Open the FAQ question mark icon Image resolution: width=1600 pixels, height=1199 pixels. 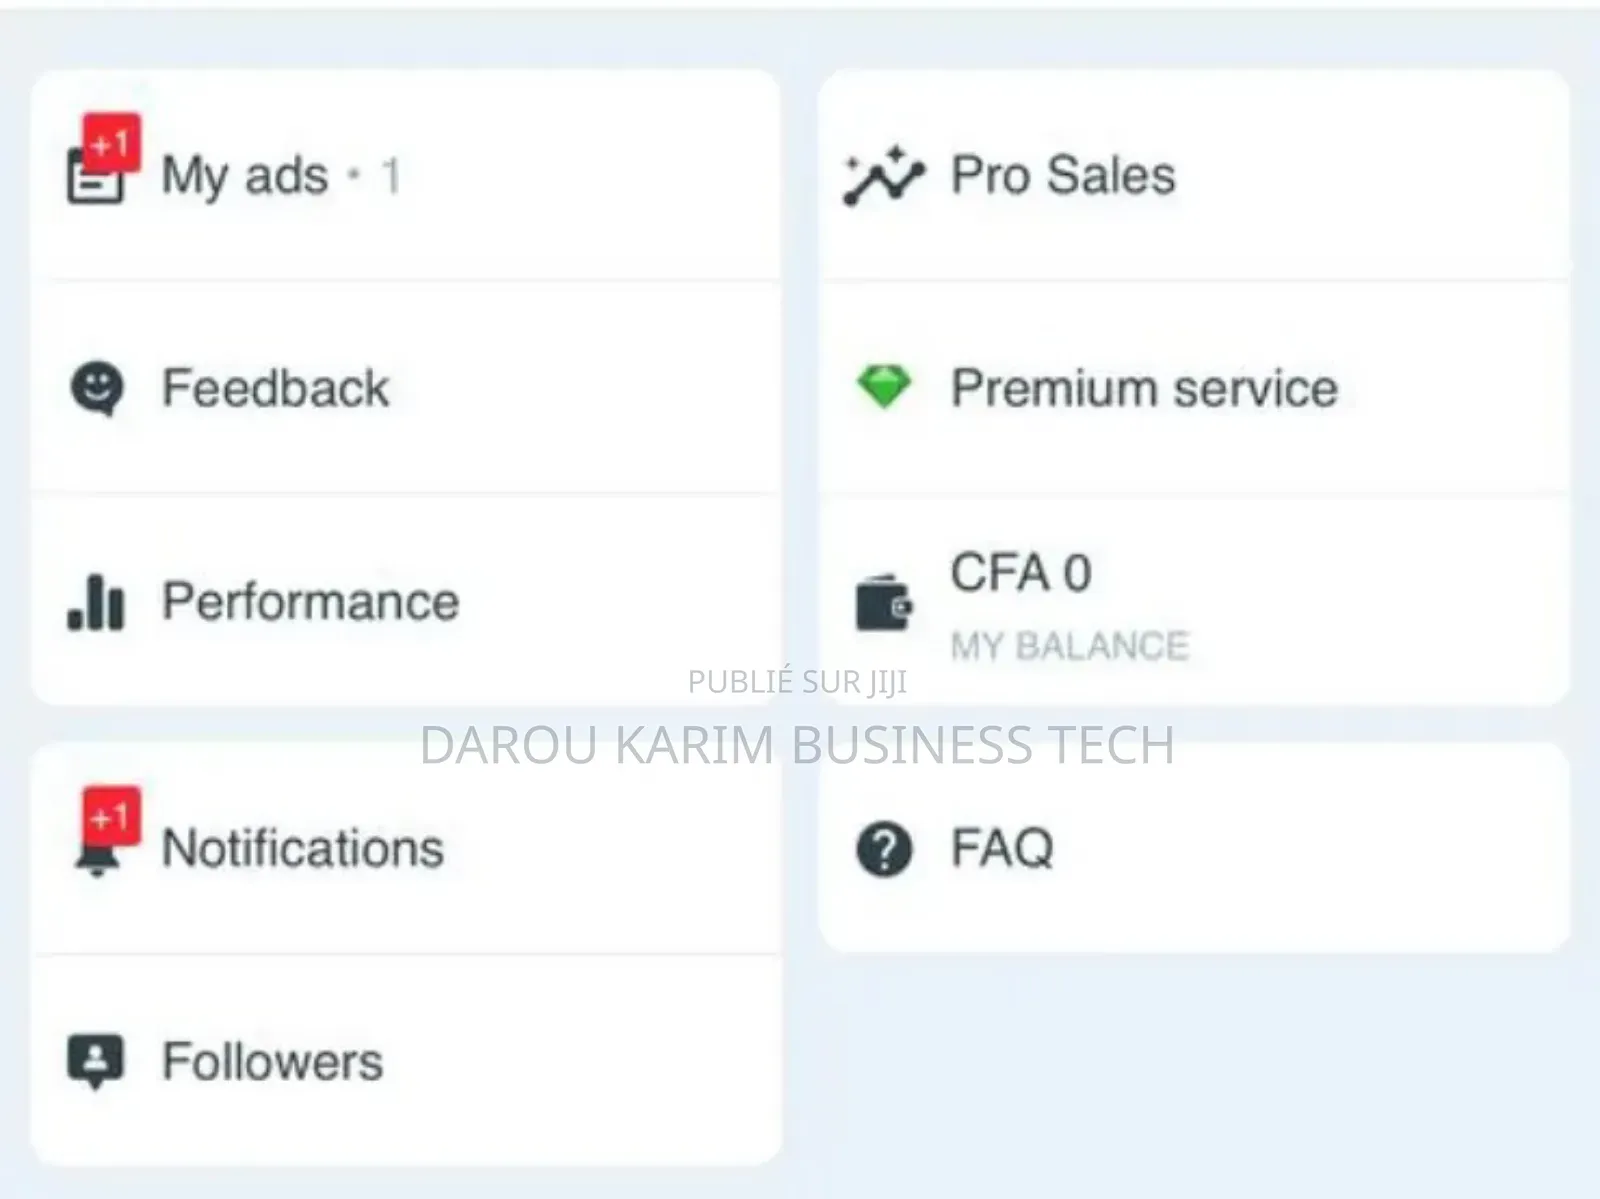[x=884, y=849]
